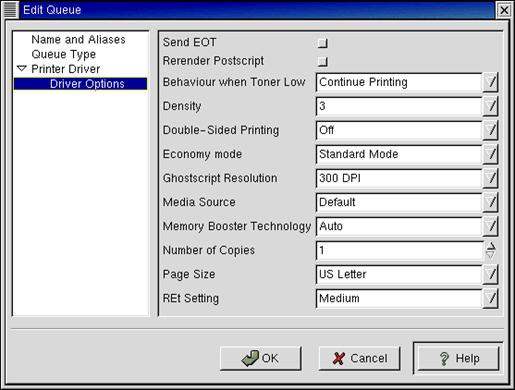Select Driver Options in the tree

(x=80, y=84)
